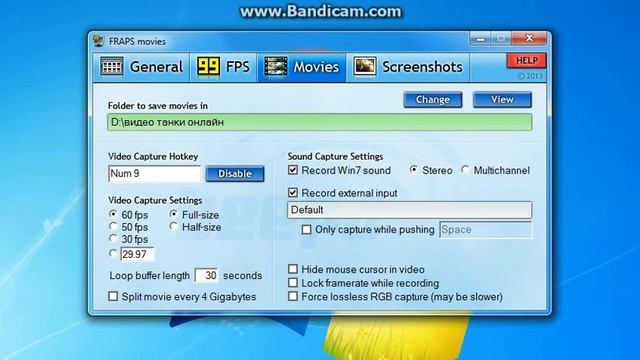The width and height of the screenshot is (640, 360).
Task: Click the FRAPS app icon in title bar
Action: [x=98, y=41]
